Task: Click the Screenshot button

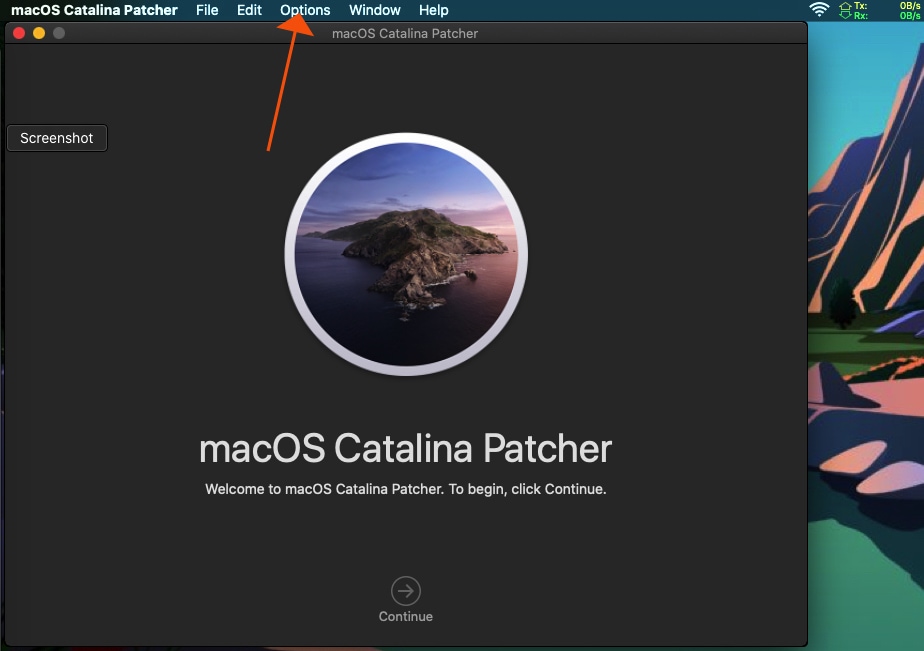Action: click(57, 138)
